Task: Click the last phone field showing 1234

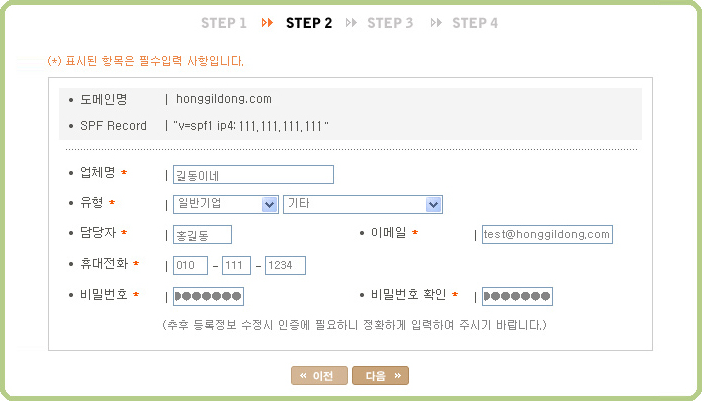Action: tap(285, 265)
